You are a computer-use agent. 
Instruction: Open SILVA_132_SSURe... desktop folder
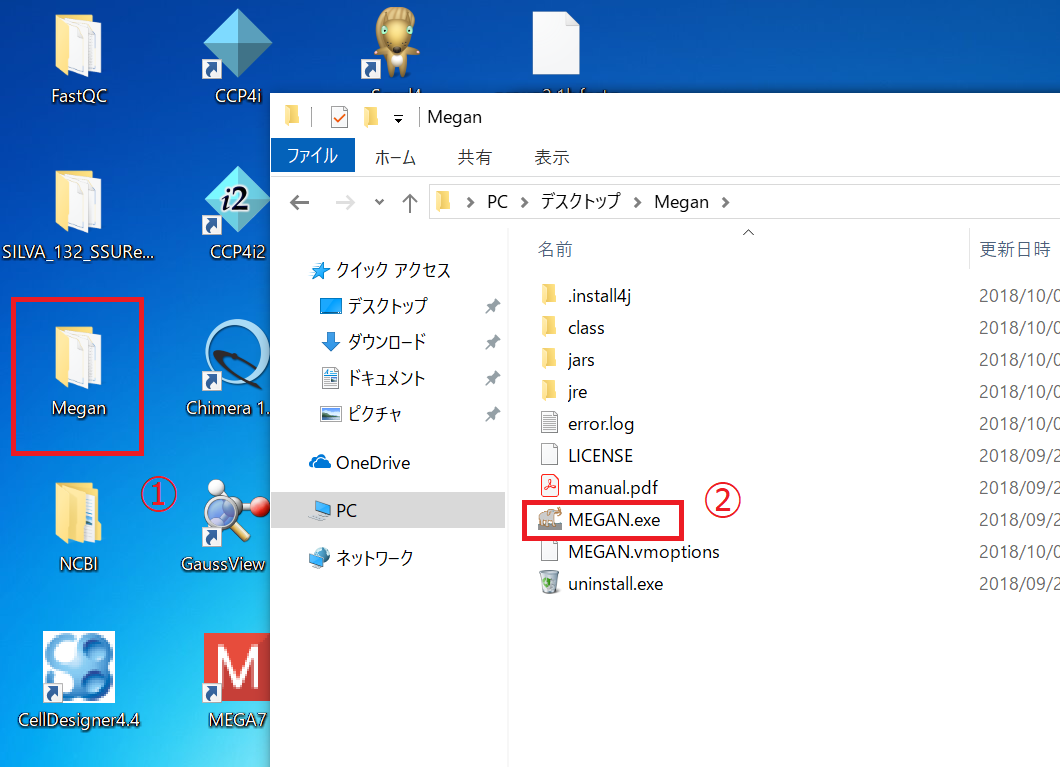click(78, 216)
